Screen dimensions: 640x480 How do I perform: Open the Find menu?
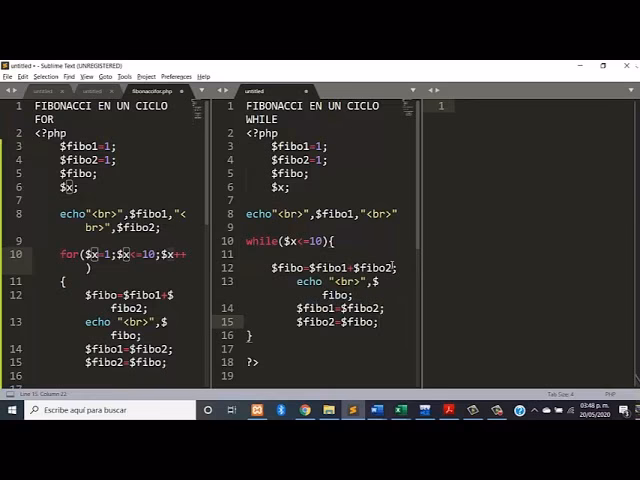click(69, 77)
